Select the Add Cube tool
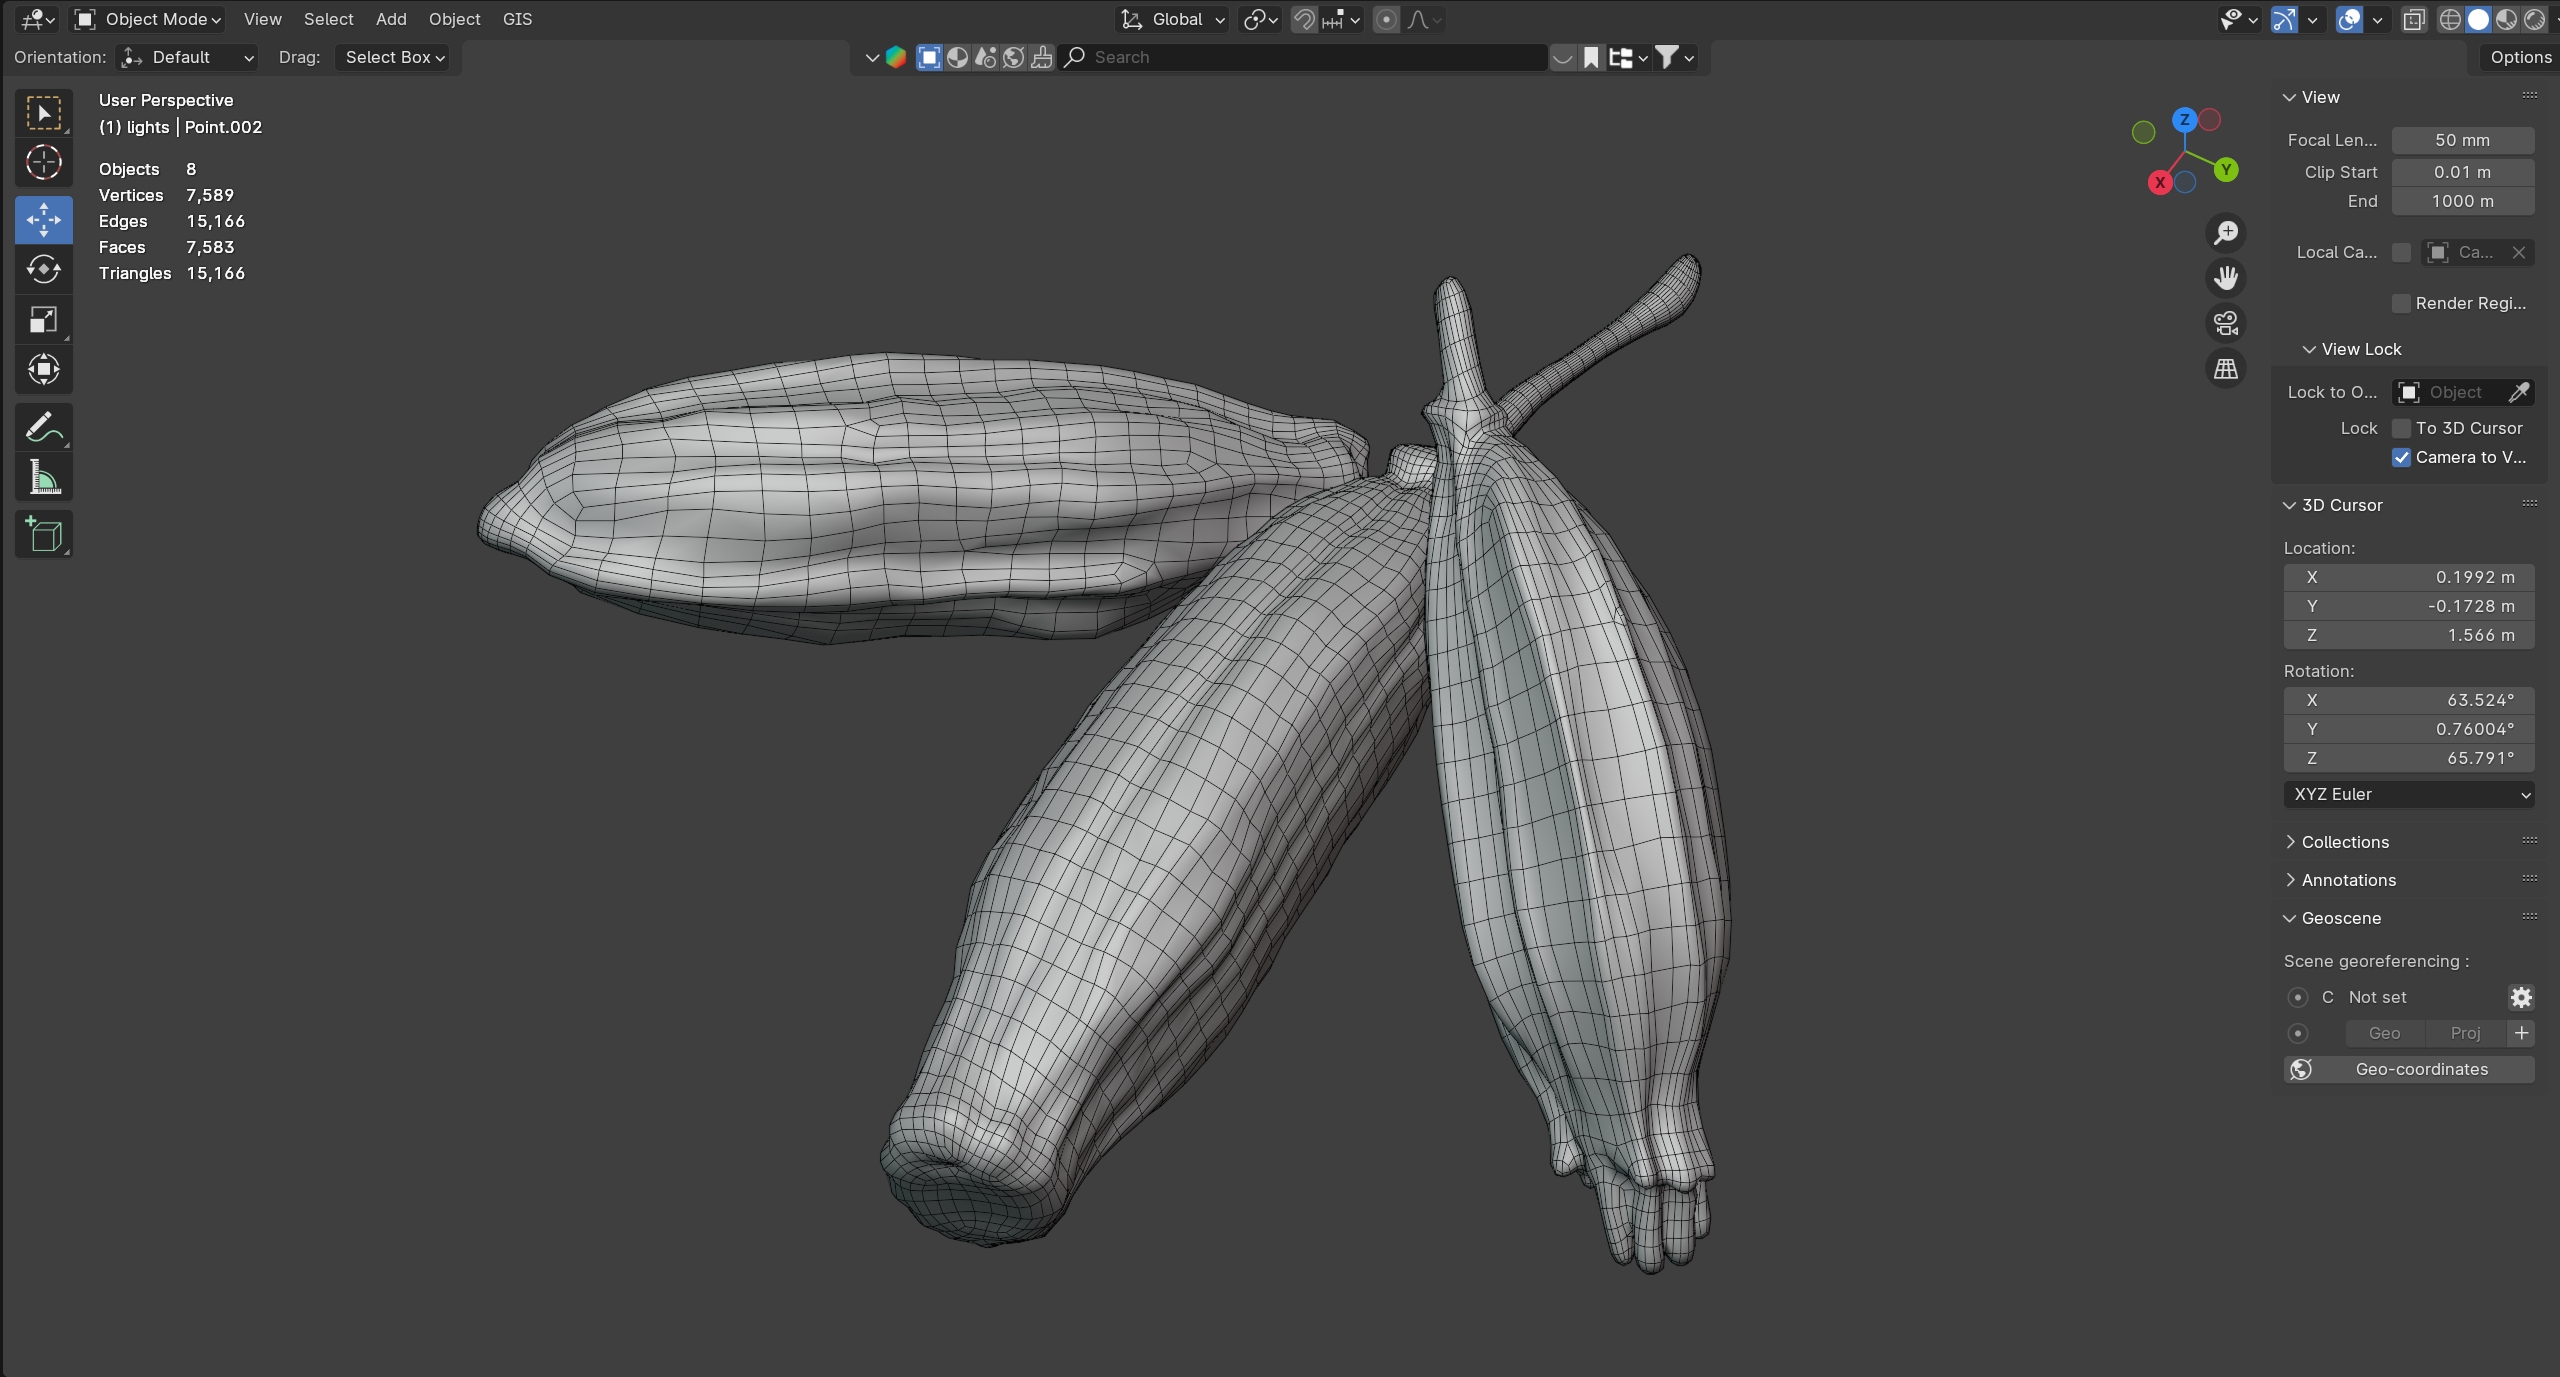Screen dimensions: 2560x1377 pos(43,535)
